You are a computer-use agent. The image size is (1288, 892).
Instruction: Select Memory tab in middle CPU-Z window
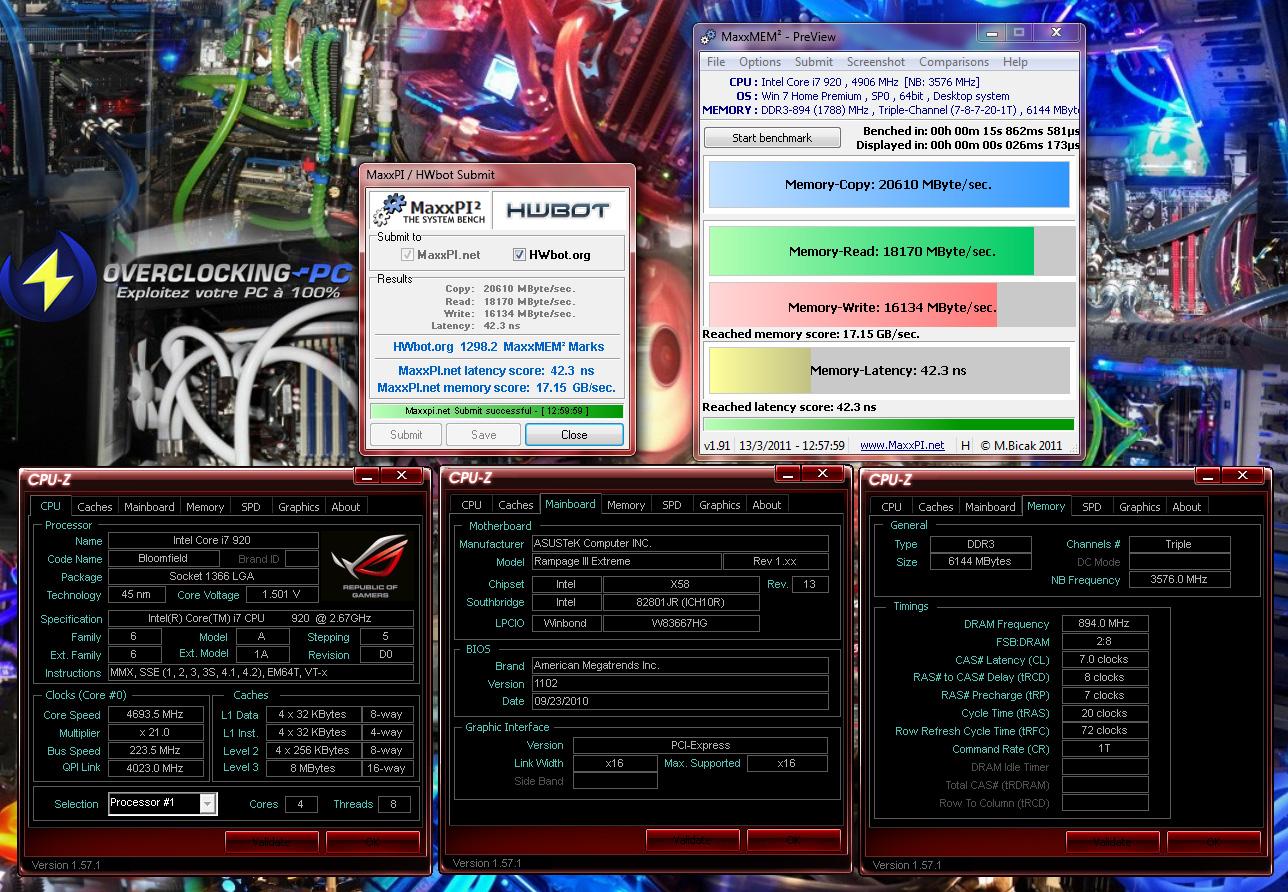(x=626, y=505)
